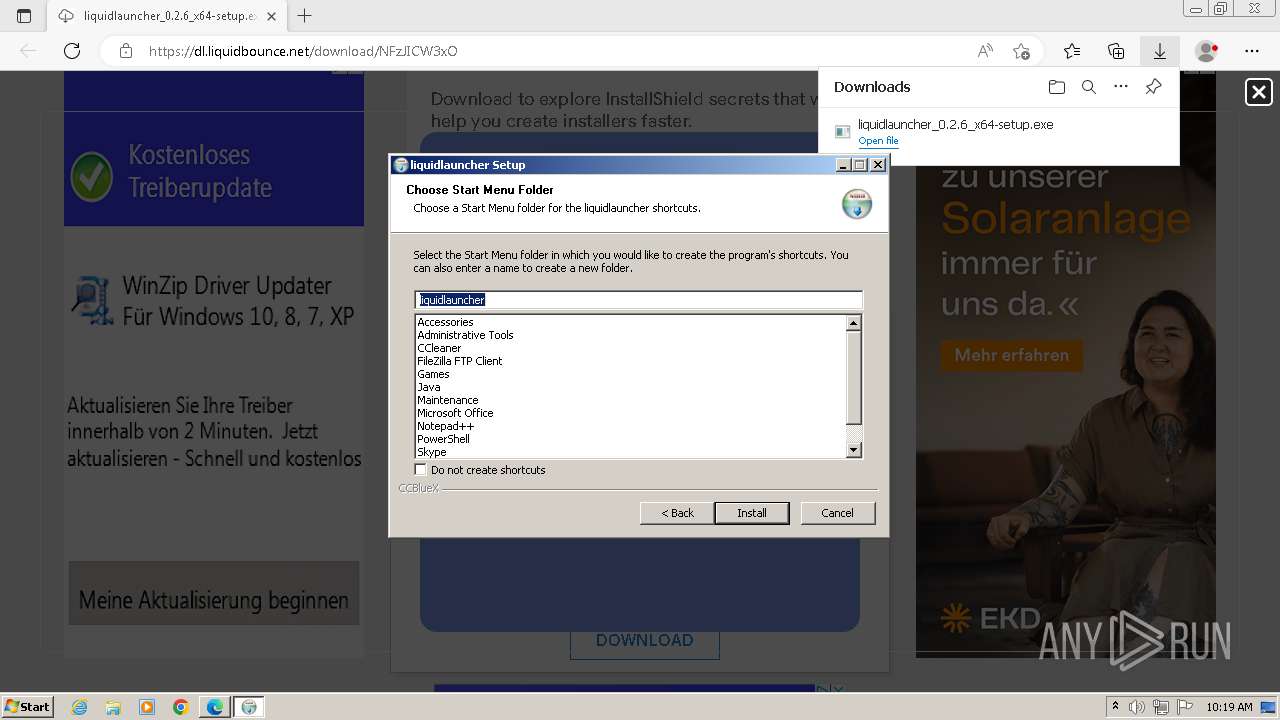Select Maintenance folder in list

[448, 400]
